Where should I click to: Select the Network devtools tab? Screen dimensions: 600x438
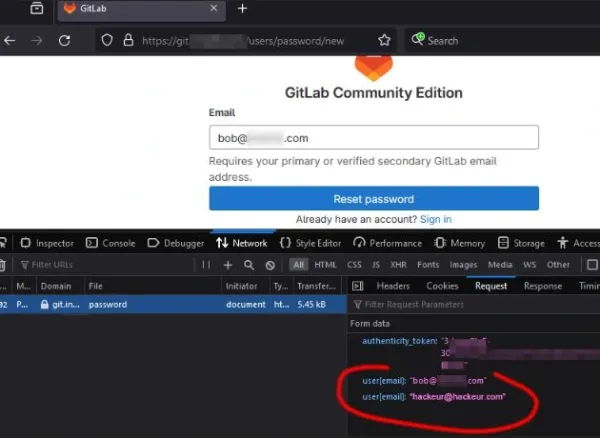click(x=242, y=243)
